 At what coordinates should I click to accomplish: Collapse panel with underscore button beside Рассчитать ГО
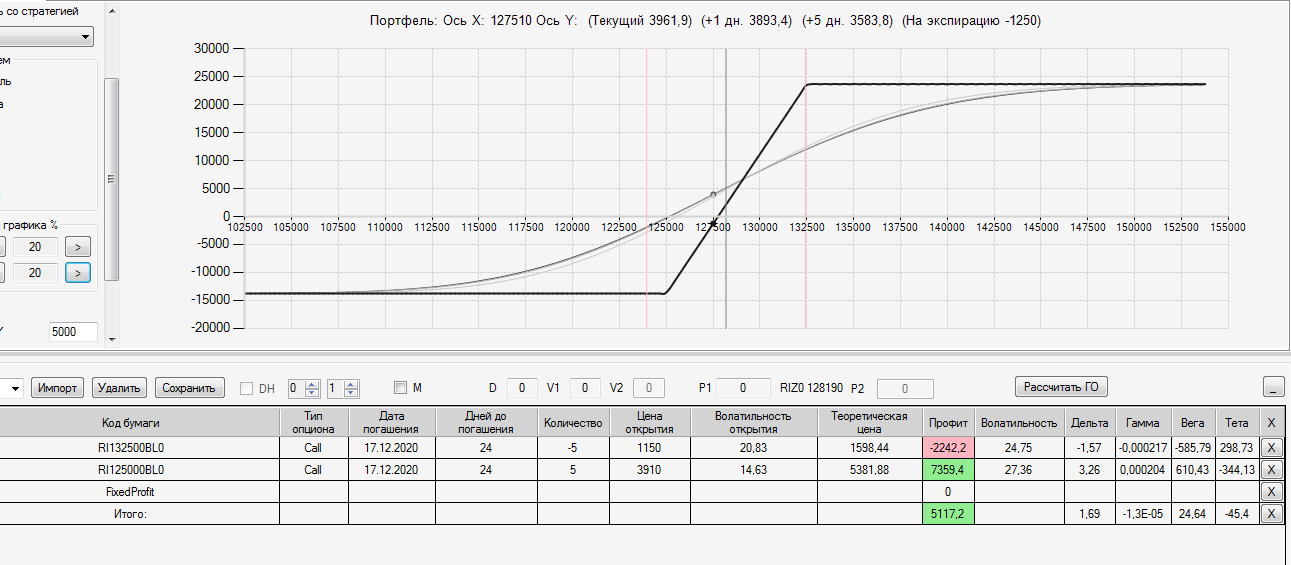(1274, 387)
